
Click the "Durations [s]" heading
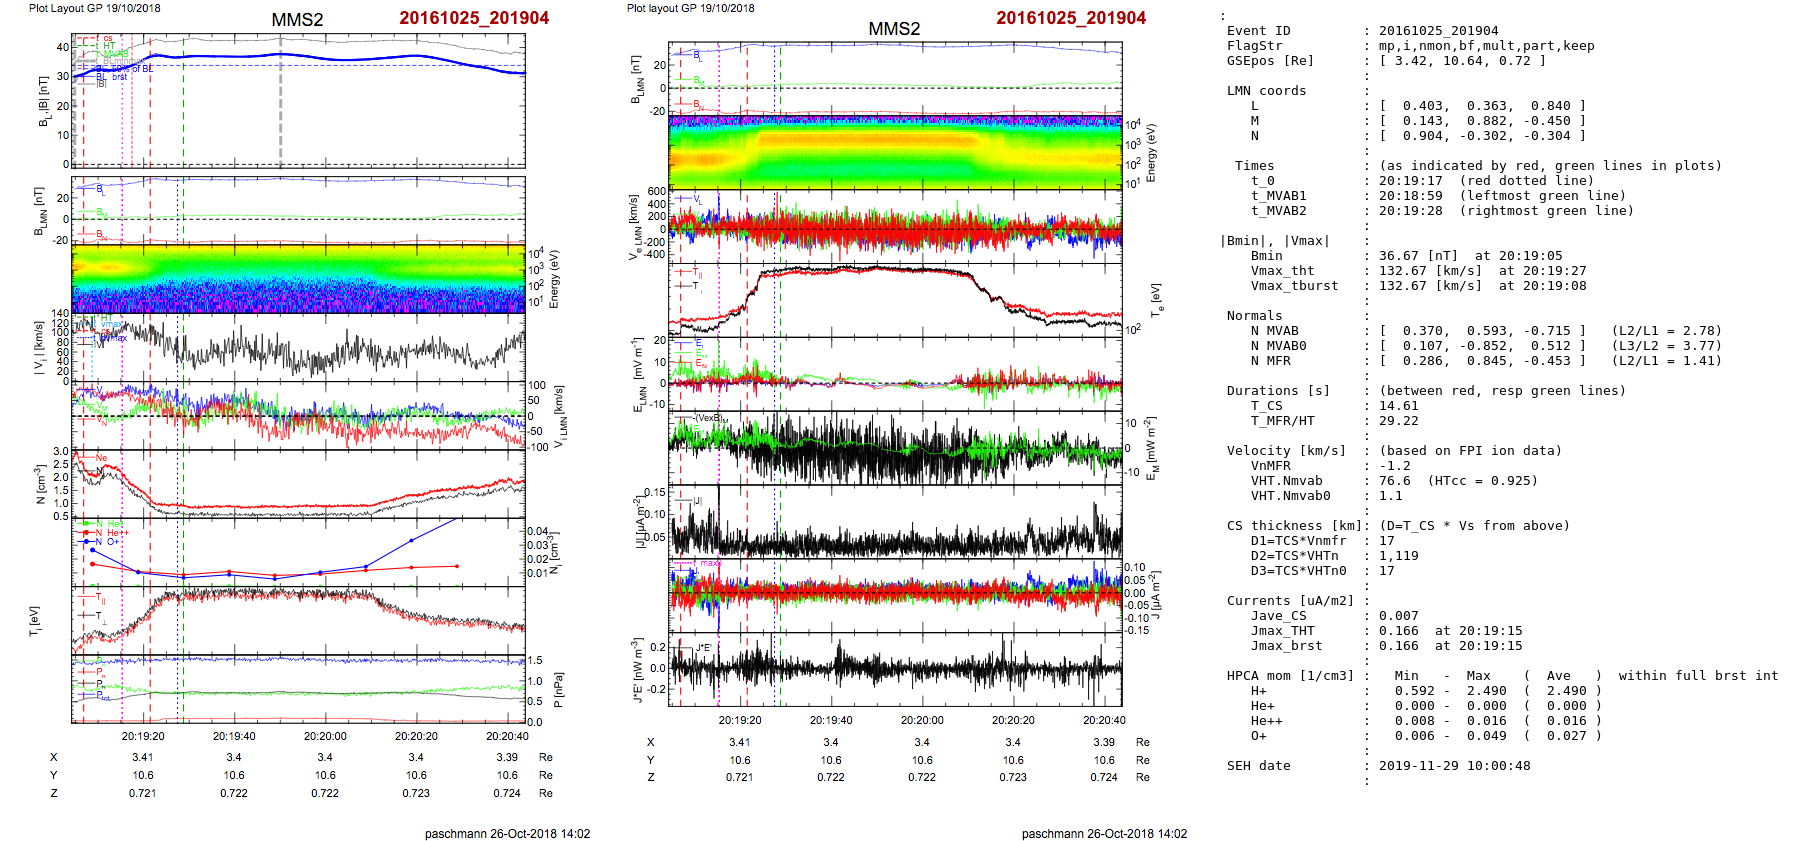[1279, 391]
